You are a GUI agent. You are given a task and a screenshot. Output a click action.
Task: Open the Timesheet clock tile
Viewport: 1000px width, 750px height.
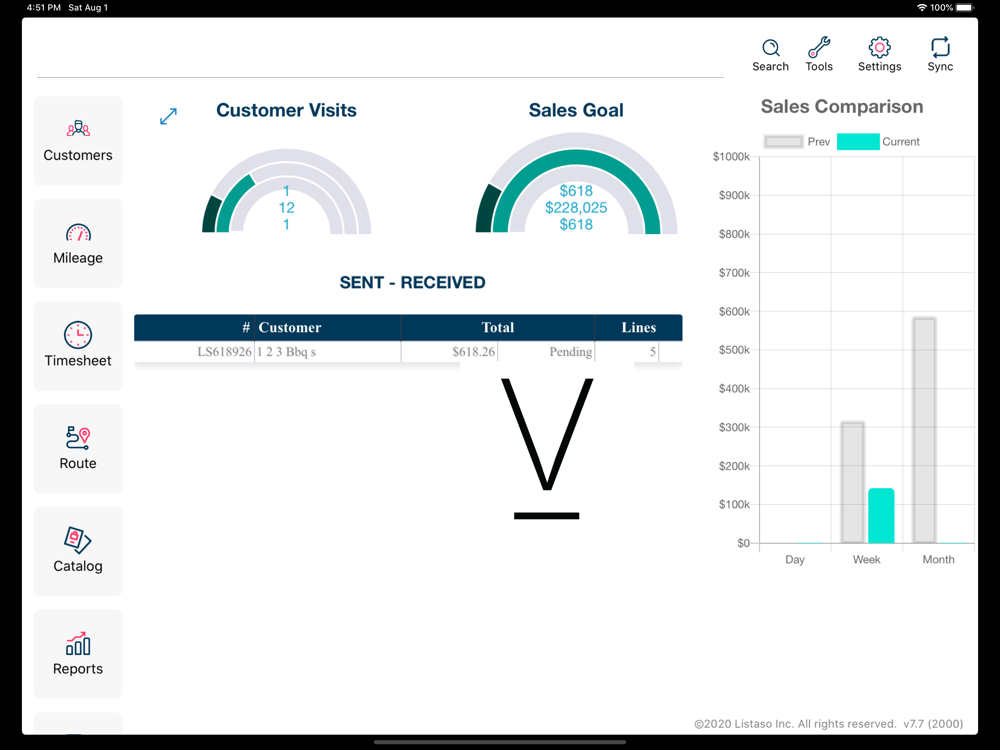(78, 346)
